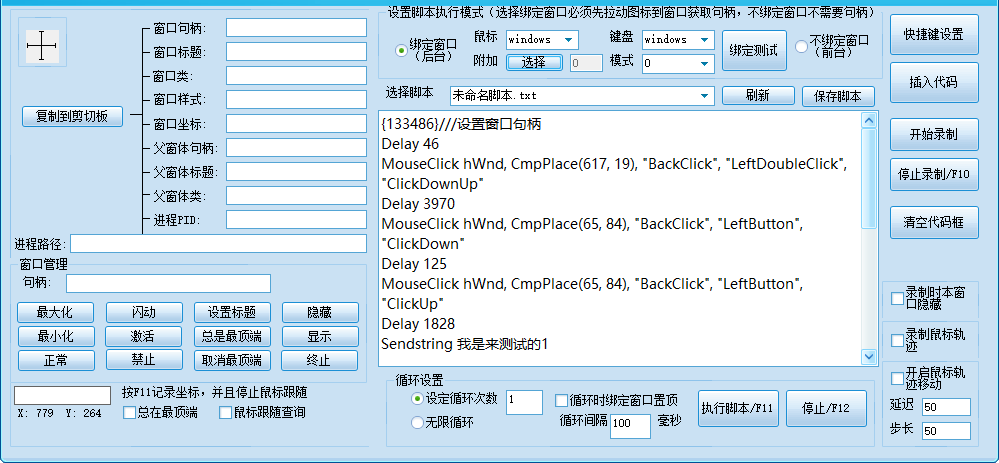
Task: Select 不绑定窗口(前台) radio button
Action: (801, 46)
